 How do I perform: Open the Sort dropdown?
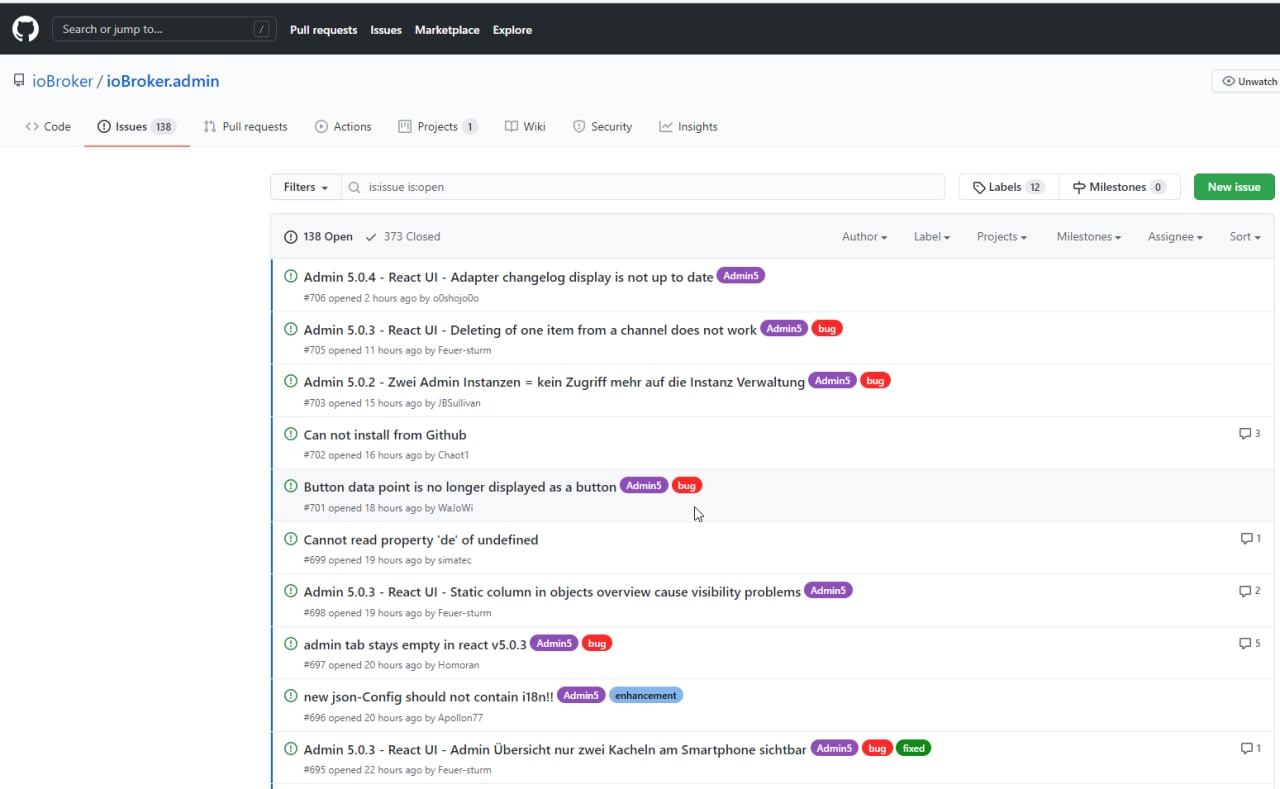point(1245,237)
